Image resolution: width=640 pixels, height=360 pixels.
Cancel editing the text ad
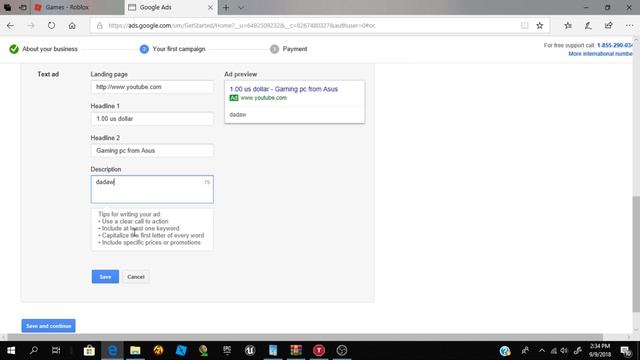click(136, 277)
